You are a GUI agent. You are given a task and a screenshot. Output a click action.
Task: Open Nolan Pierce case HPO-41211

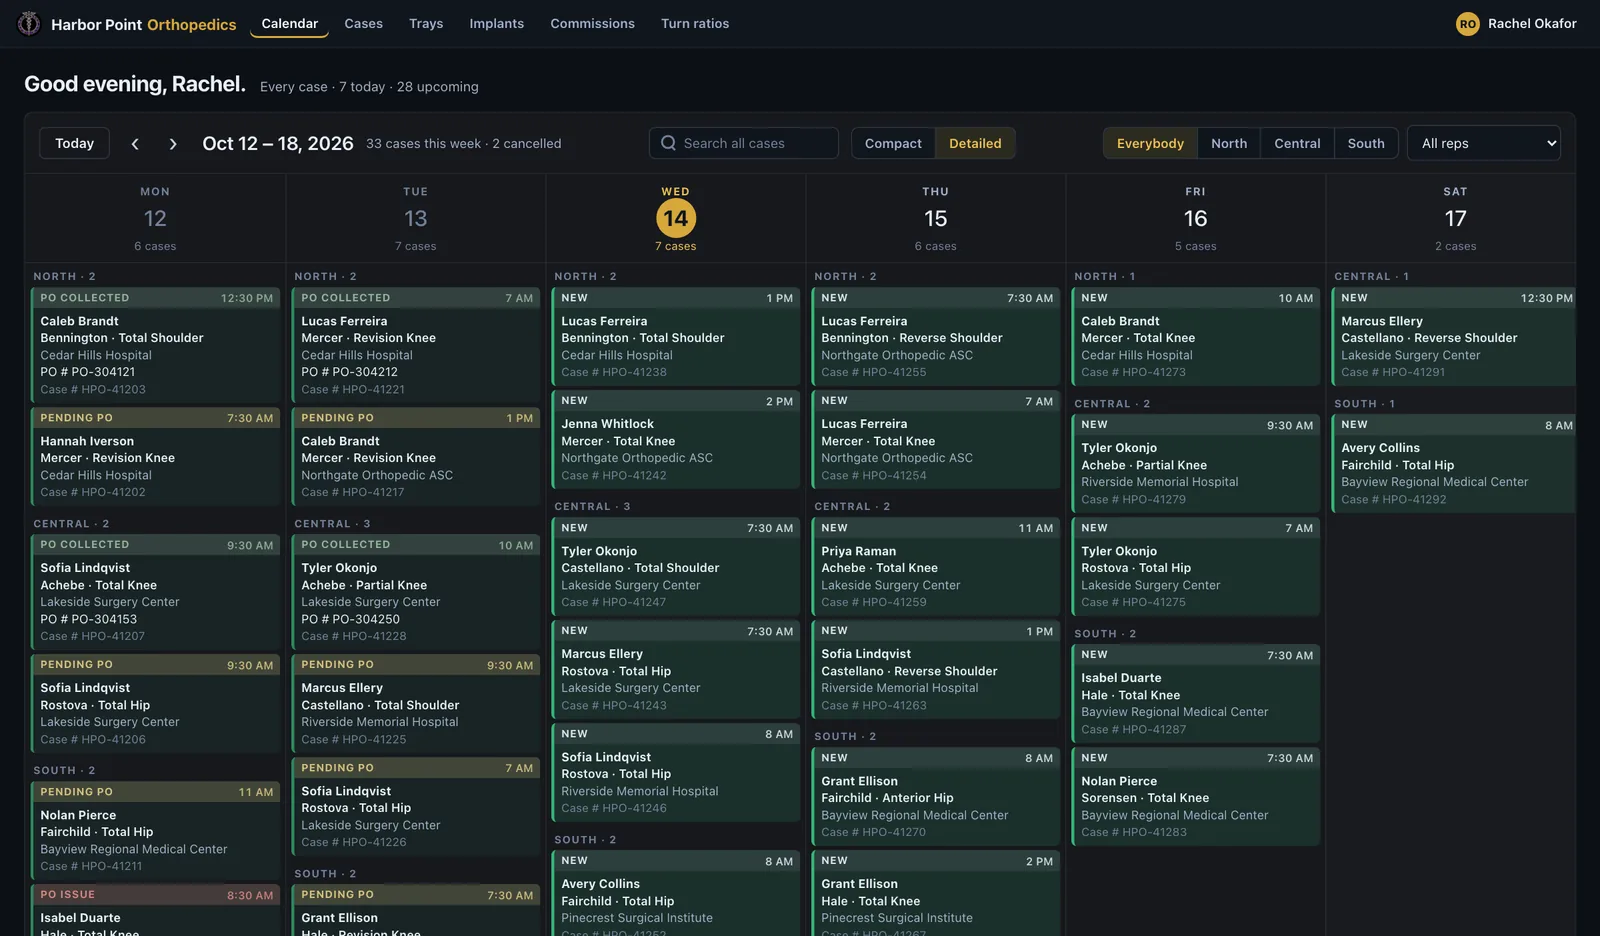155,830
